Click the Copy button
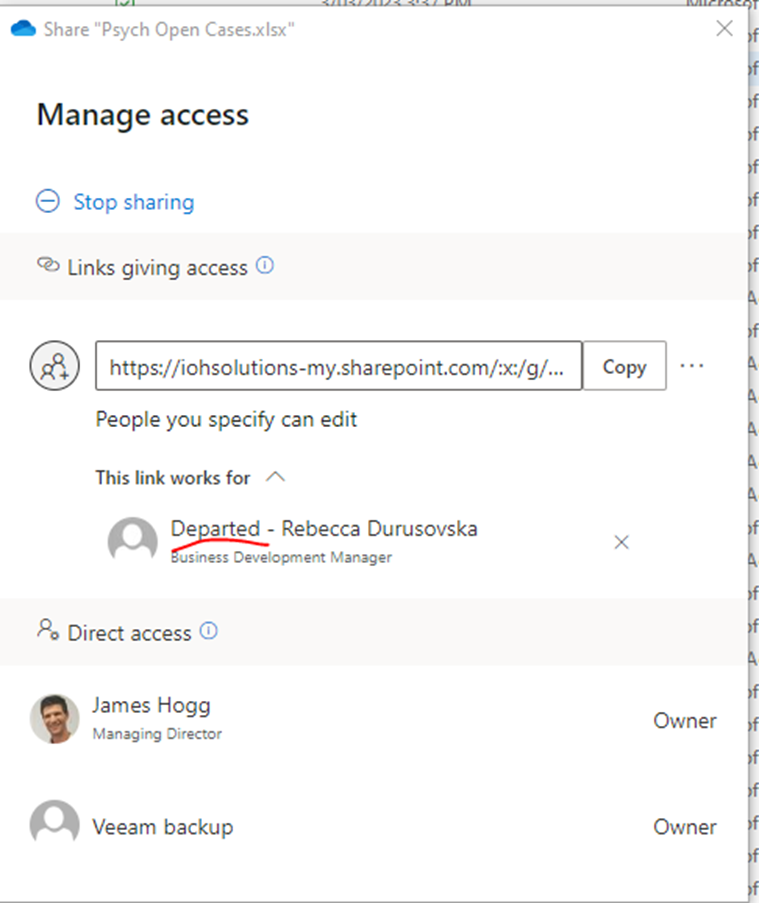Viewport: 759px width, 903px height. pyautogui.click(x=625, y=366)
